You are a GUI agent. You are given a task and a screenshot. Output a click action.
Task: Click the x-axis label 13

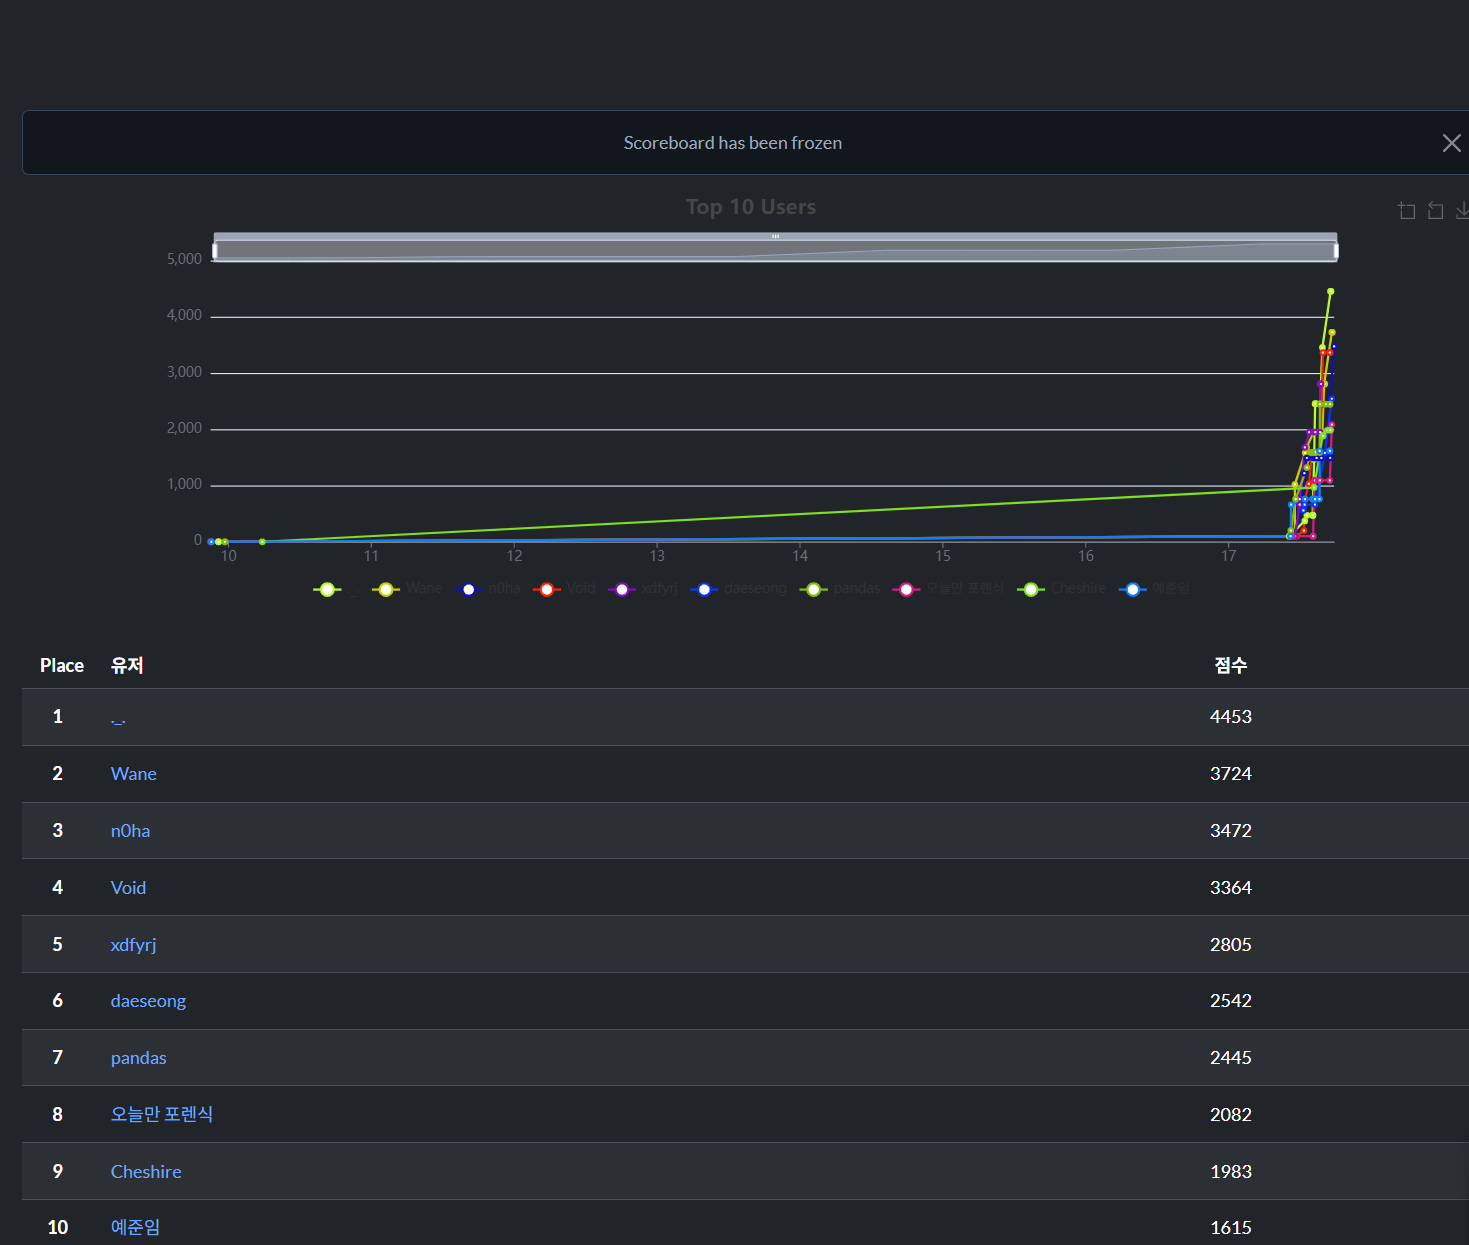pyautogui.click(x=657, y=556)
